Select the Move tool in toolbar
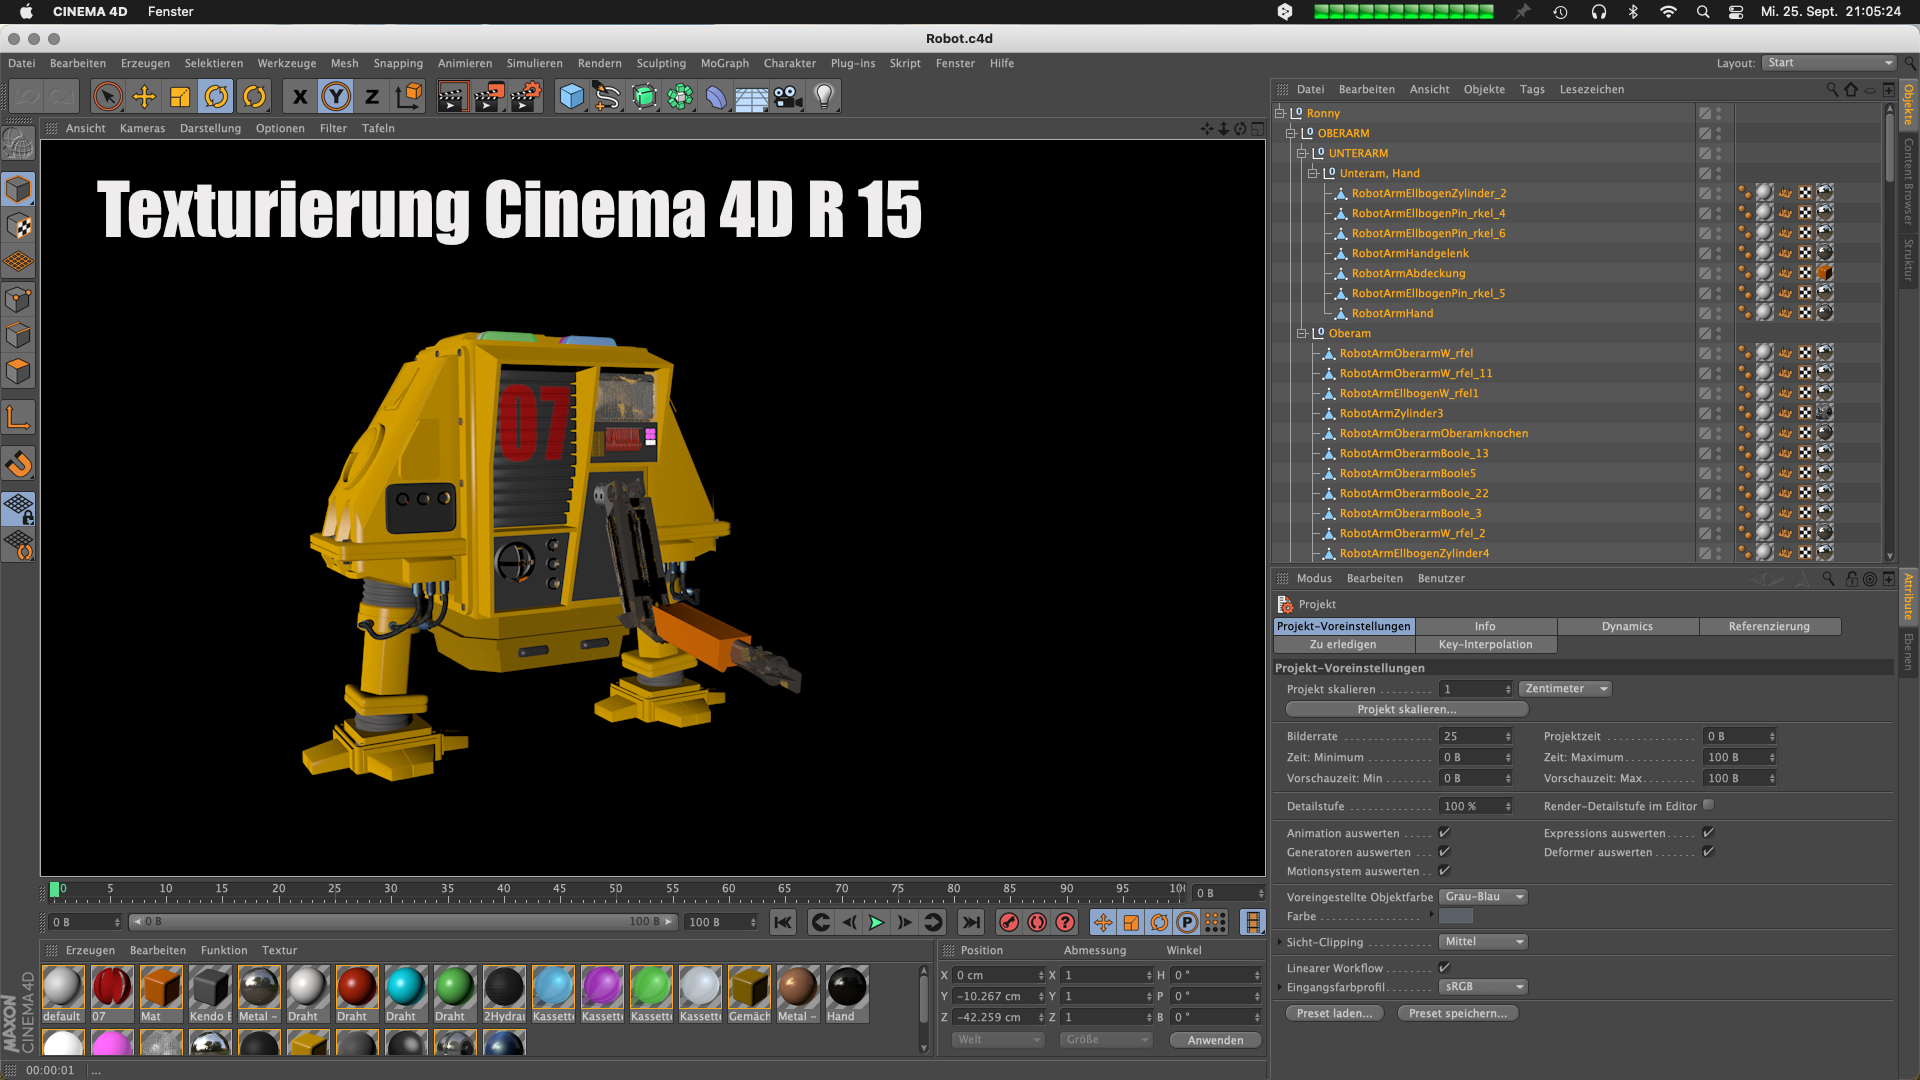 144,97
